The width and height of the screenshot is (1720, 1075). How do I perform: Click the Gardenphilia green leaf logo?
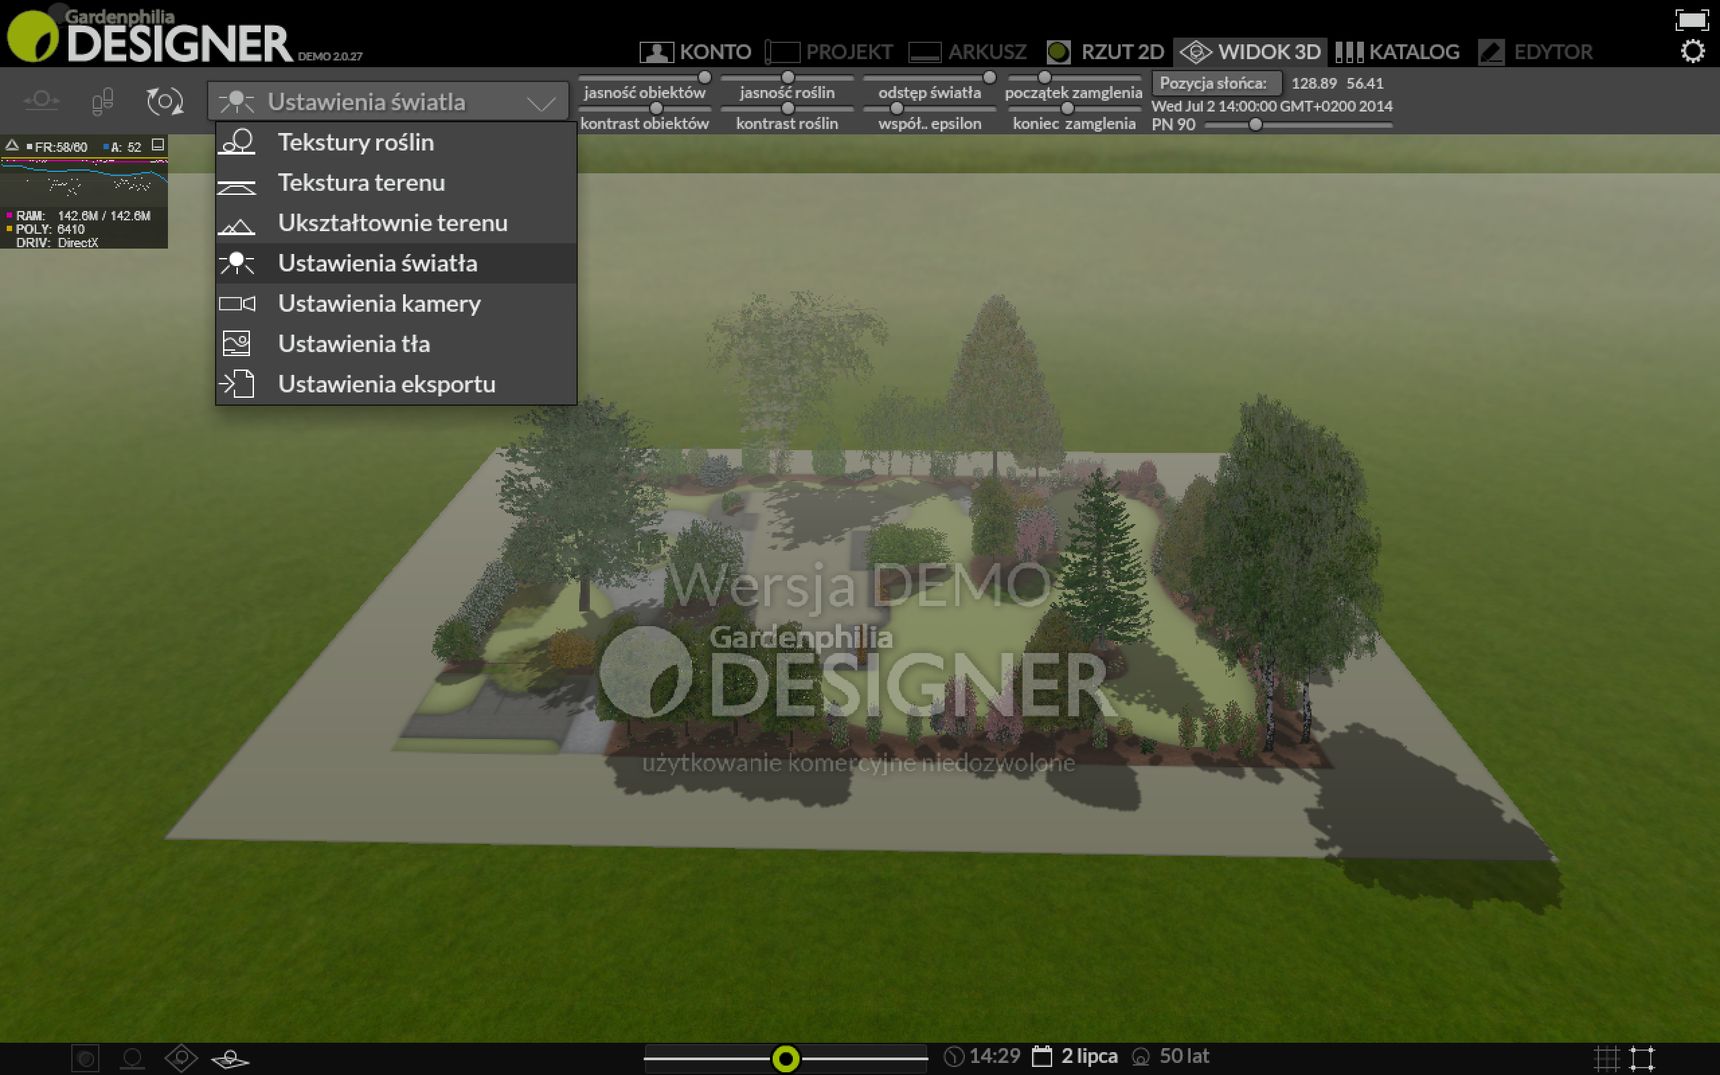coord(33,36)
